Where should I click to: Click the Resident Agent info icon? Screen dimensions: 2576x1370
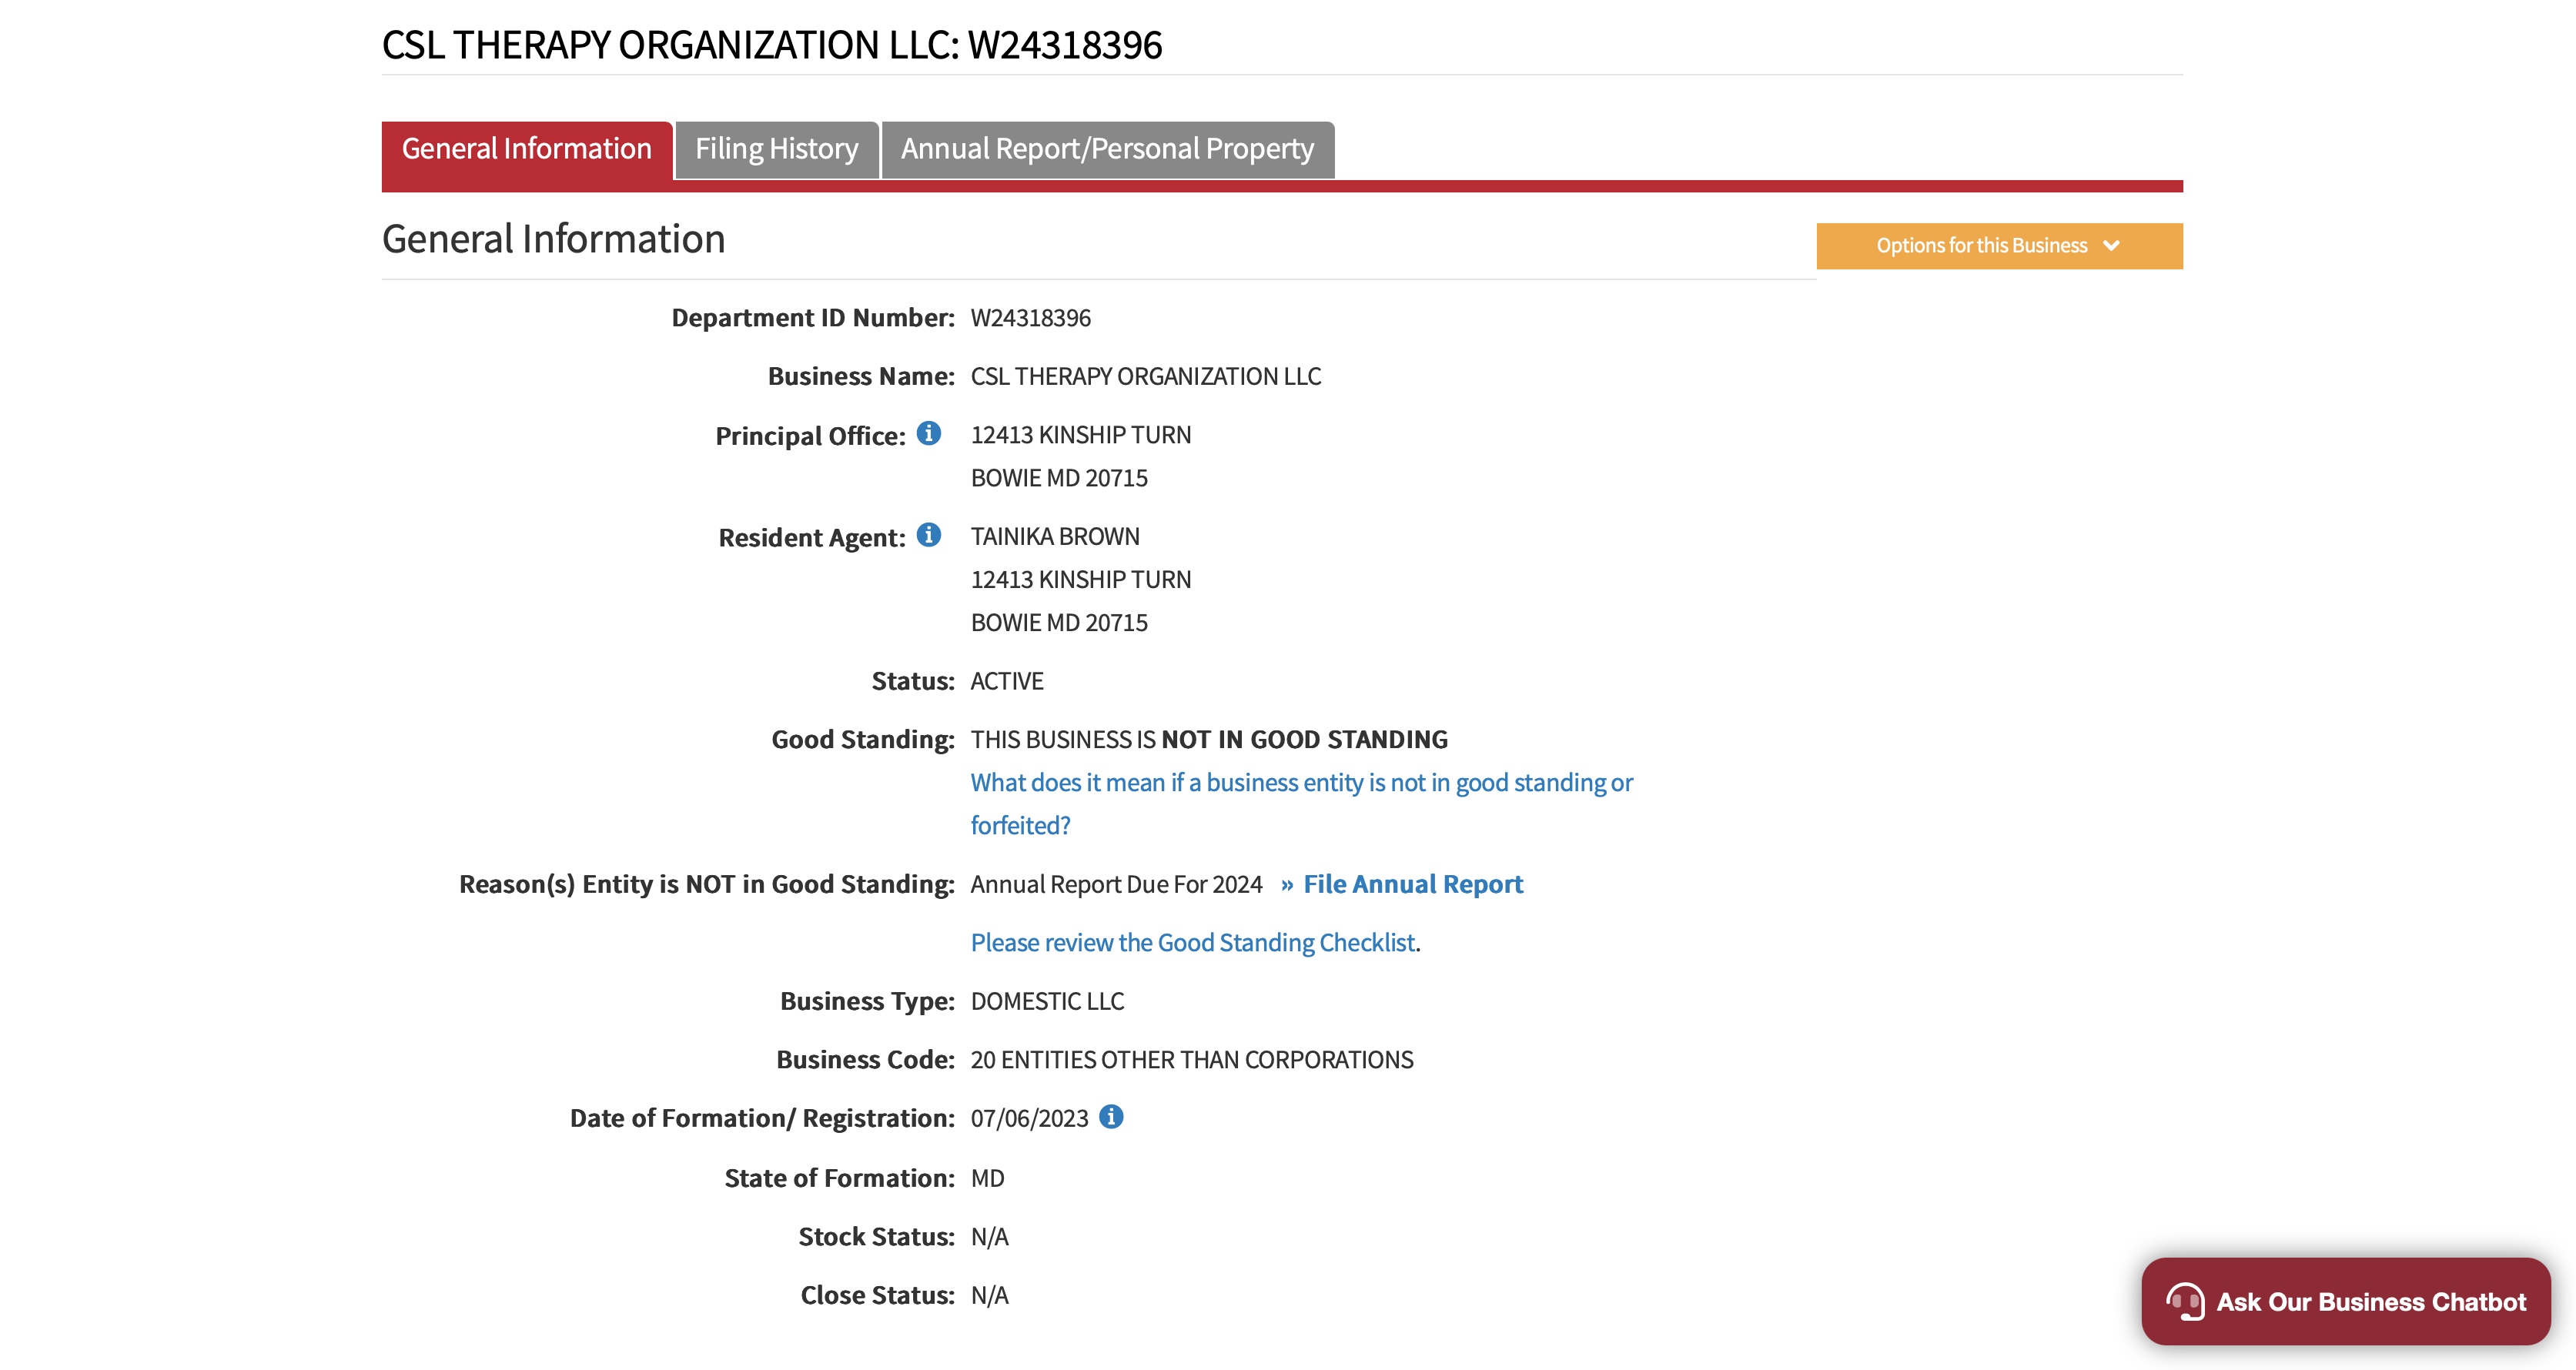pos(928,535)
